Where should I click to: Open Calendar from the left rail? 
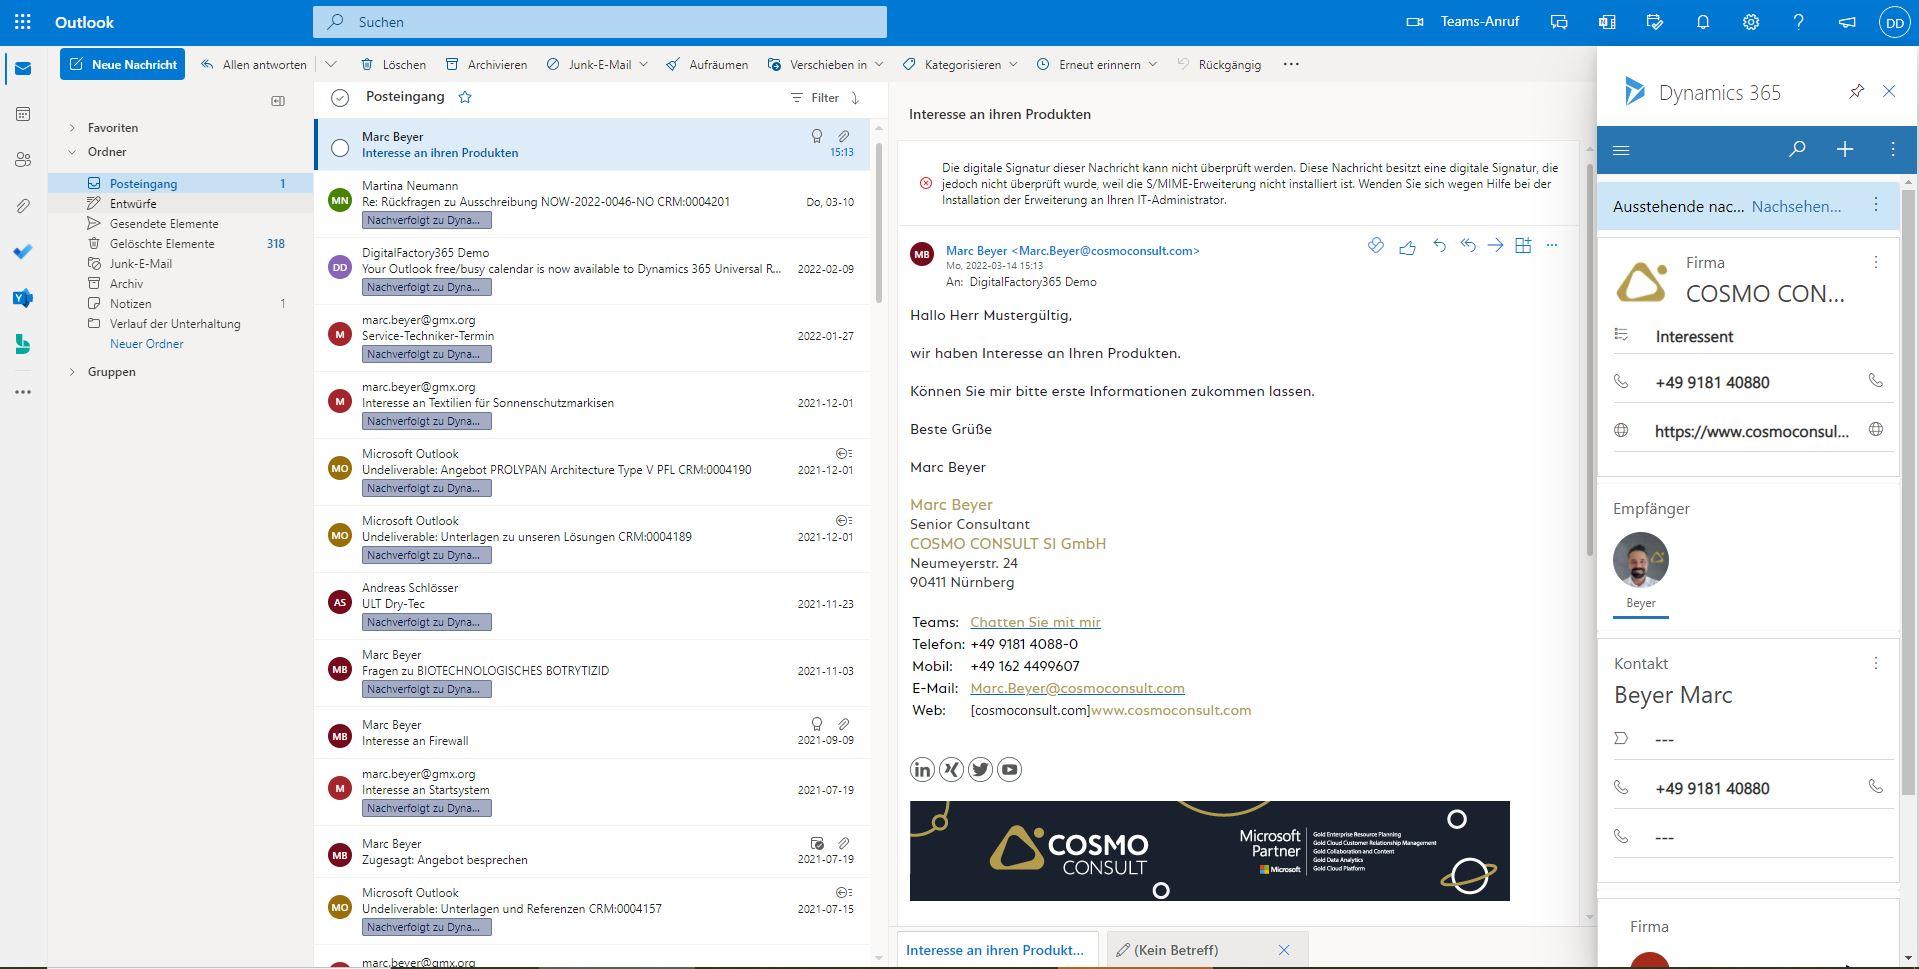(23, 114)
